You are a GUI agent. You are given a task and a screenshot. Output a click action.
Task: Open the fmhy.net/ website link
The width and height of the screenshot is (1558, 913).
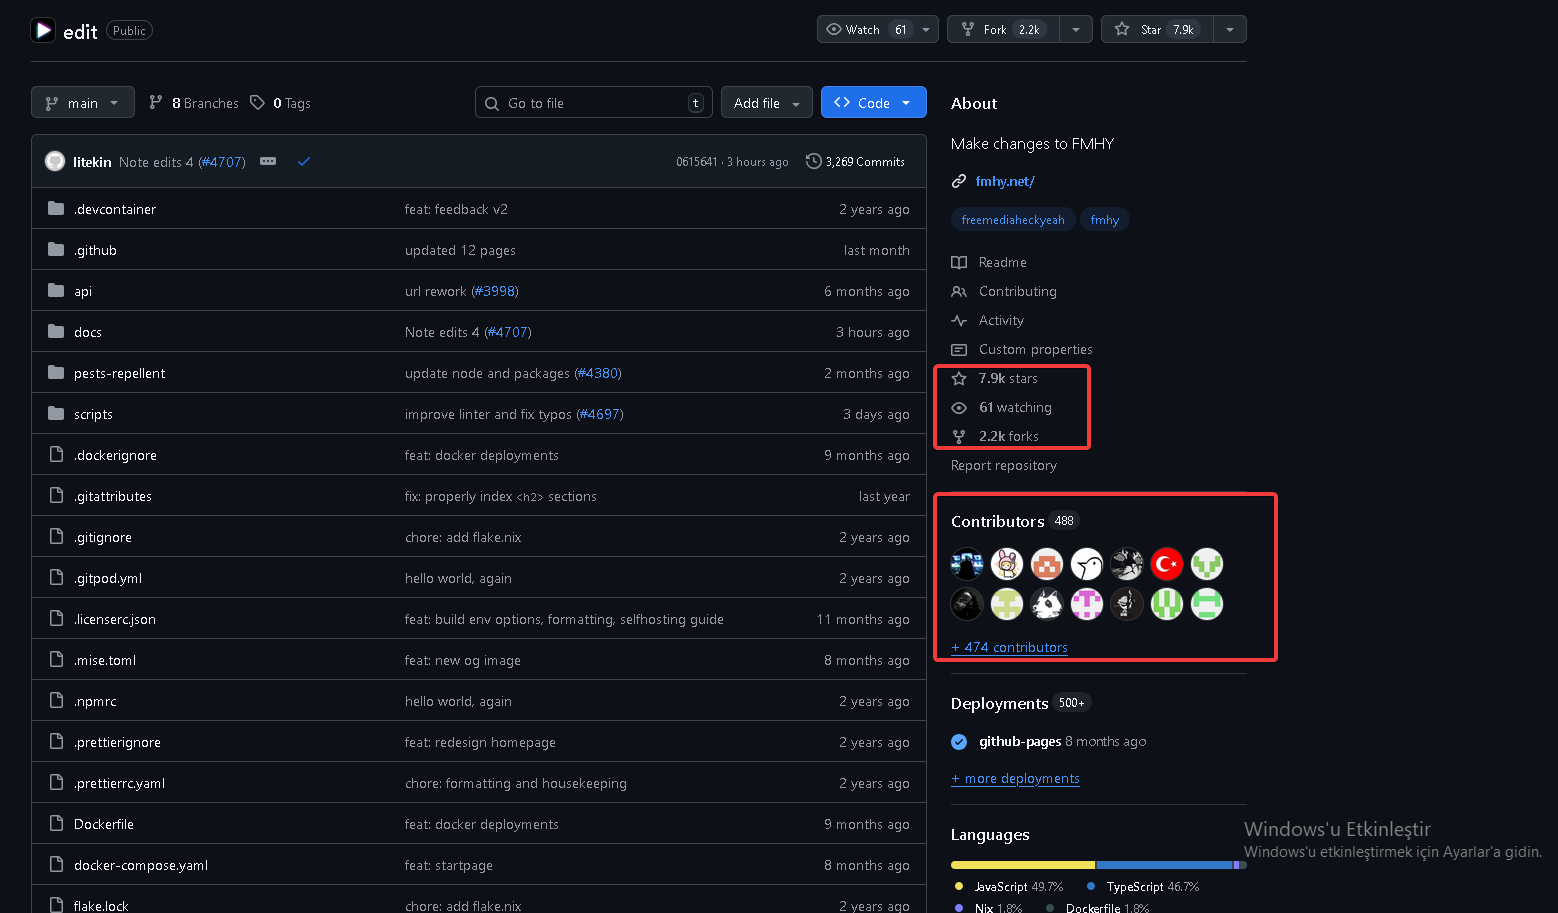(x=1005, y=181)
